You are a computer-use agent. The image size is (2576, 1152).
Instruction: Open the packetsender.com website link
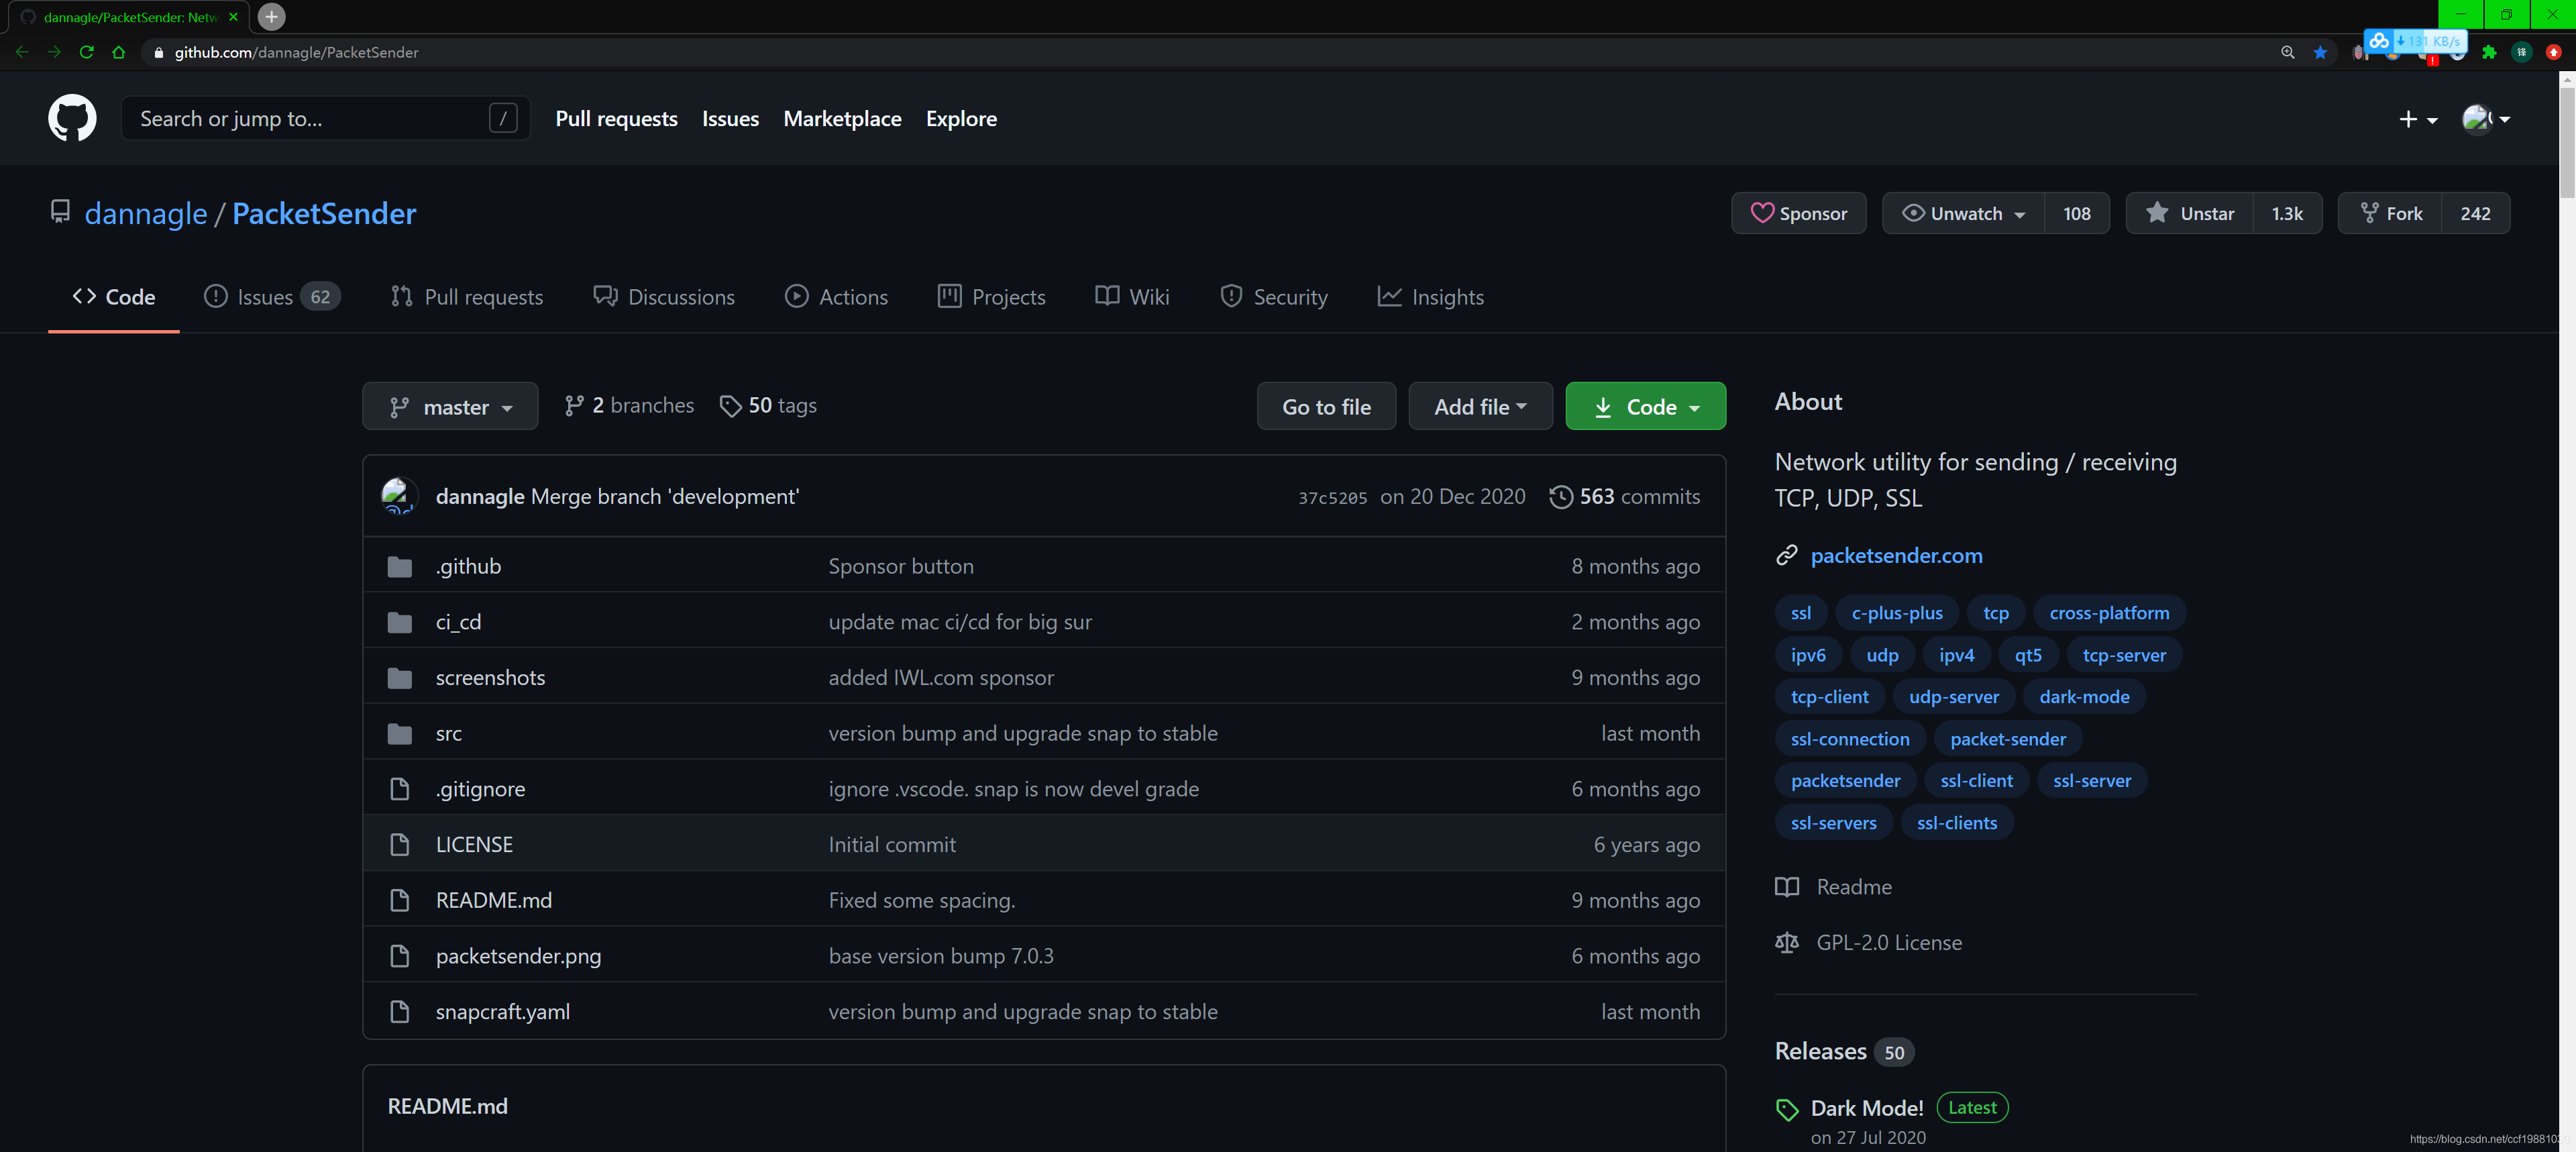coord(1895,555)
